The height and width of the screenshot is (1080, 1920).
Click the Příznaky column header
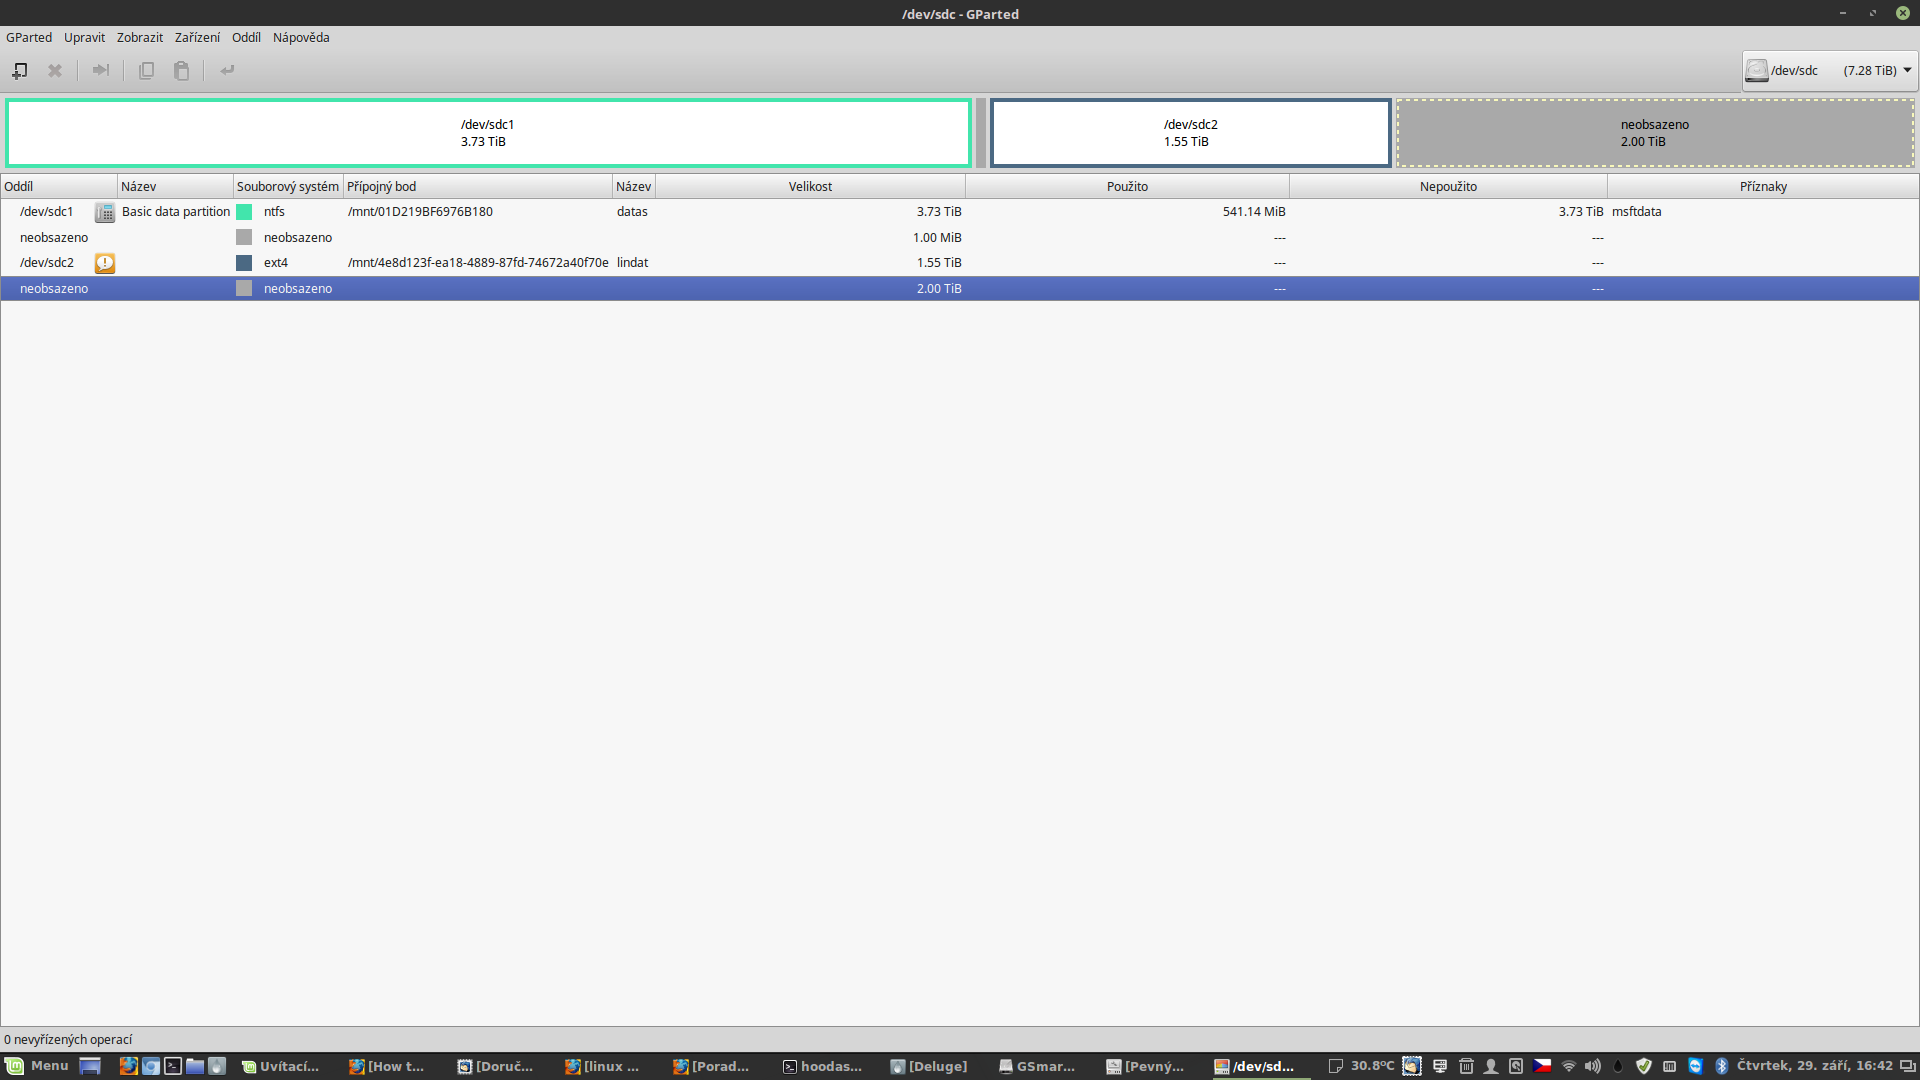tap(1763, 186)
